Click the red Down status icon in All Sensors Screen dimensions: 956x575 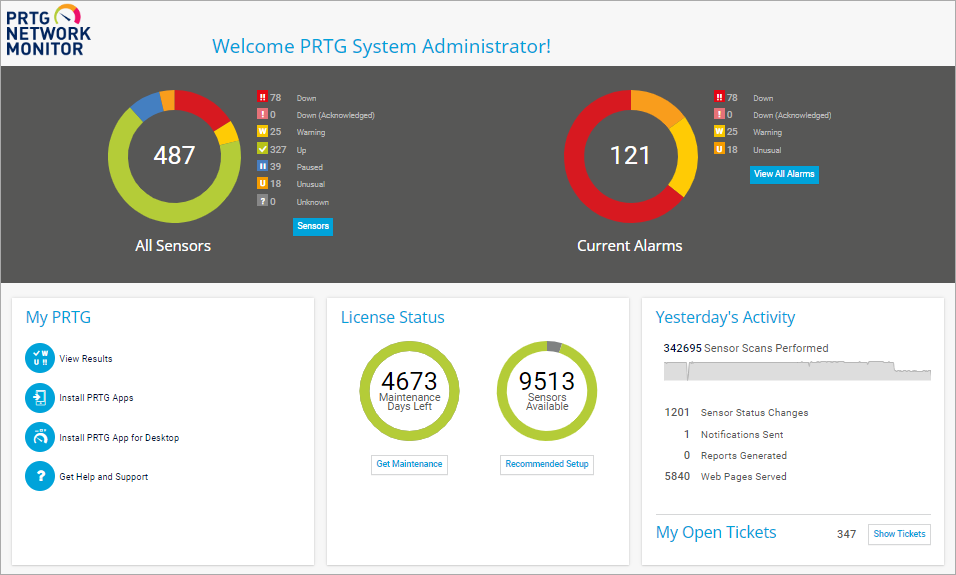pyautogui.click(x=262, y=98)
